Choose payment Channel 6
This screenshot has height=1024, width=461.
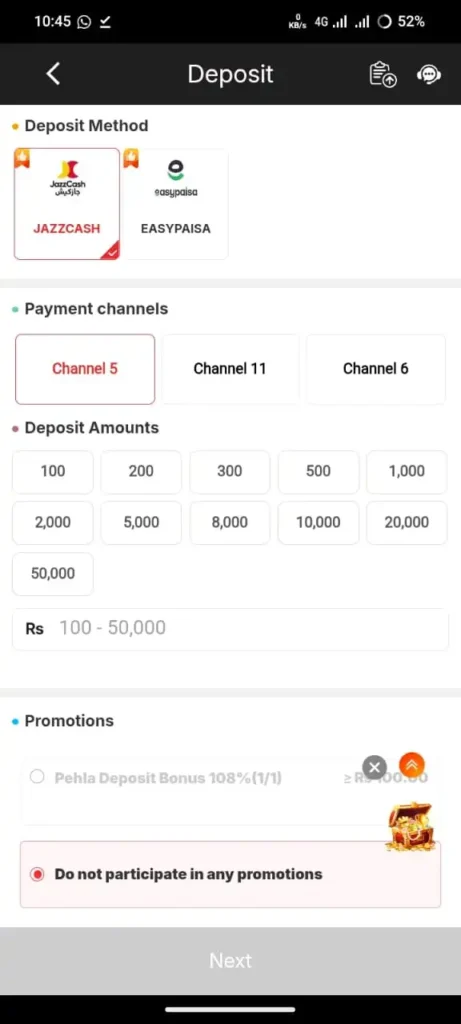pyautogui.click(x=376, y=369)
